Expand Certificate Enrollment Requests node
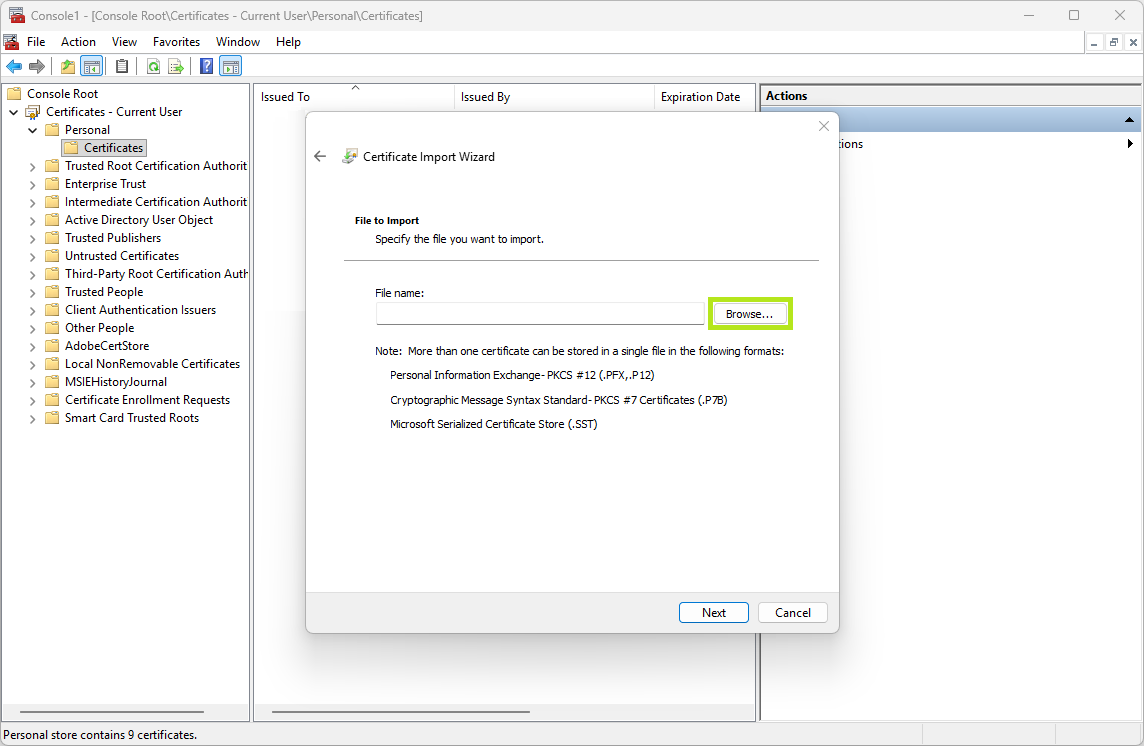Image resolution: width=1144 pixels, height=746 pixels. tap(32, 401)
